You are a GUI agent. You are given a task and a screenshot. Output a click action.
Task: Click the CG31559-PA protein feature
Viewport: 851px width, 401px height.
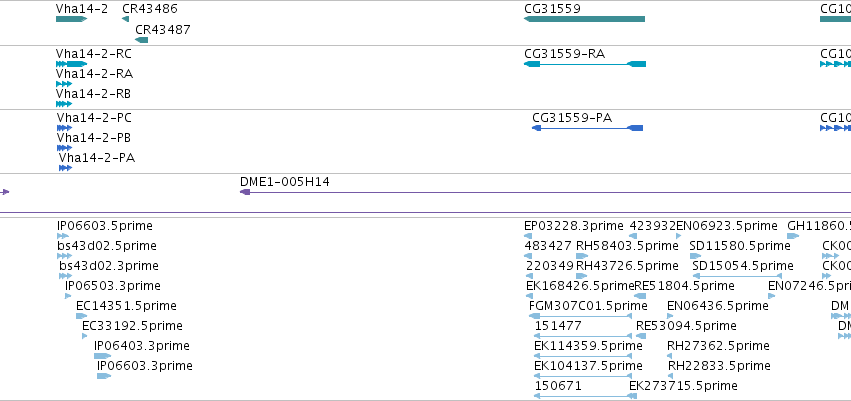point(588,128)
